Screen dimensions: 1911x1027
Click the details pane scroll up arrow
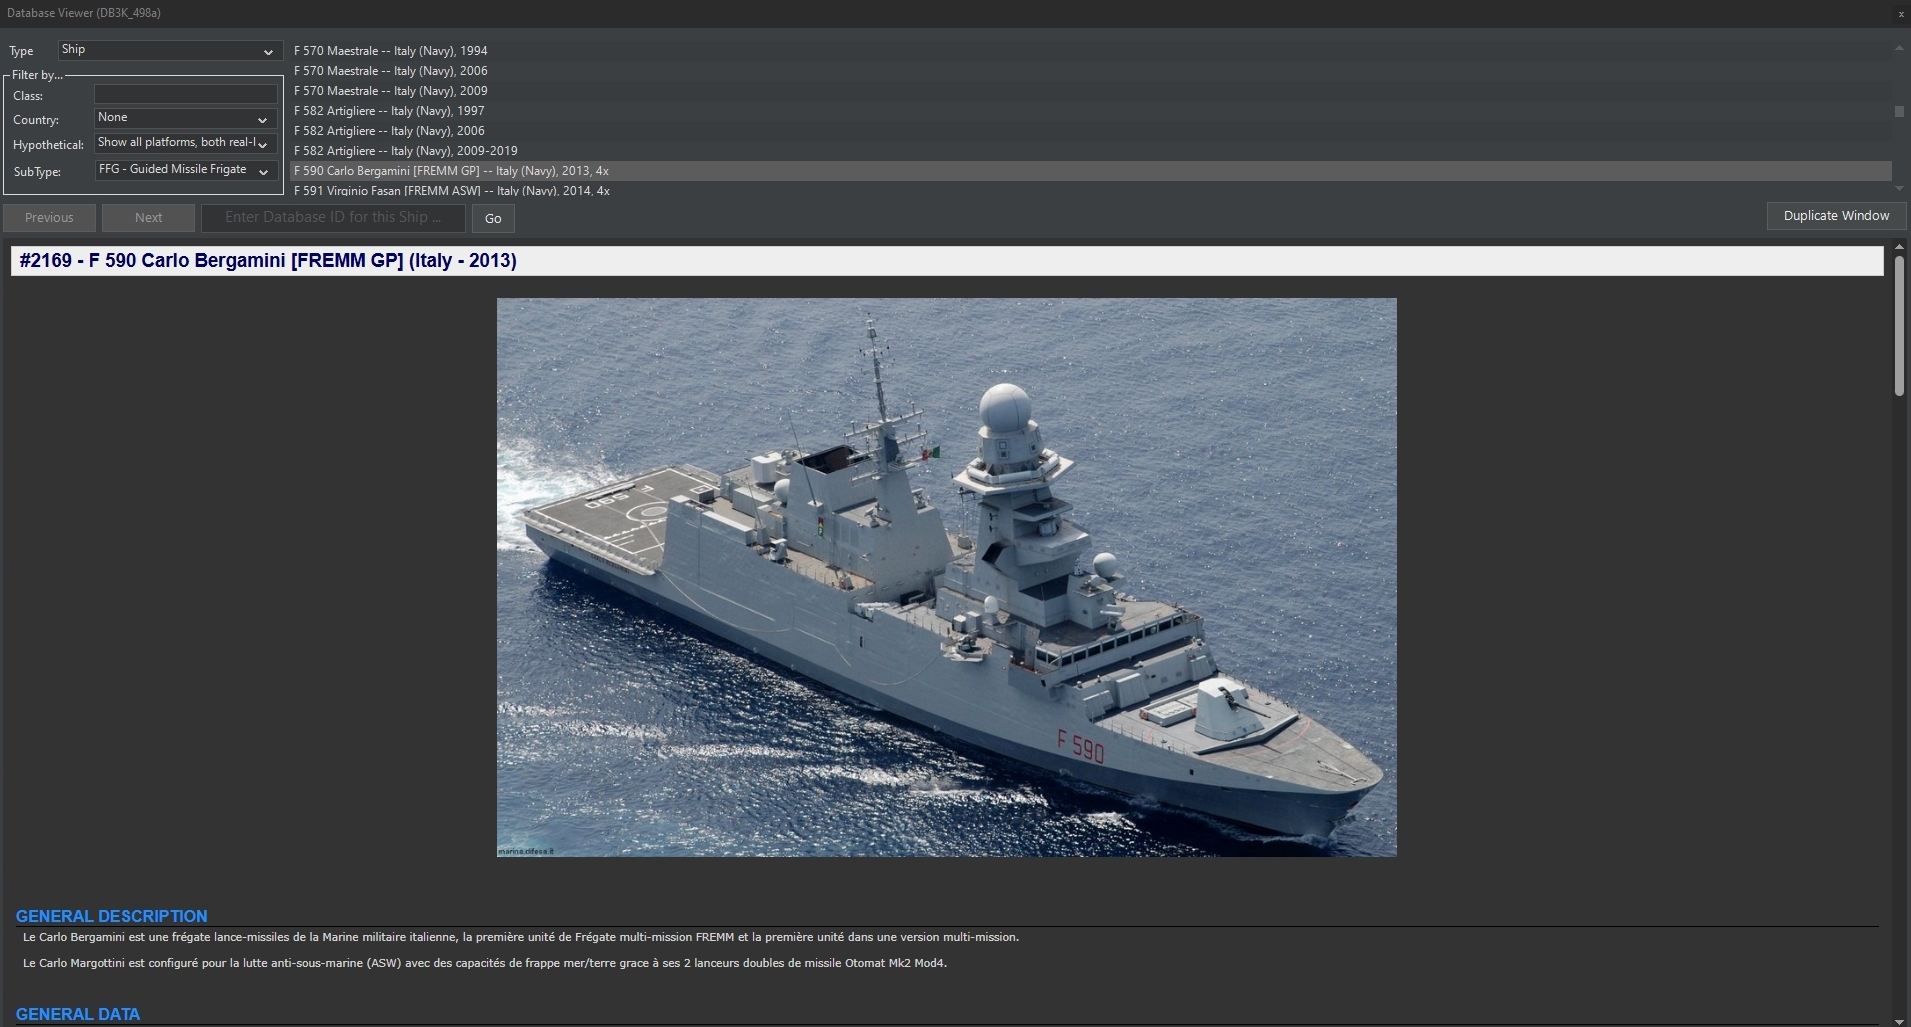1899,247
